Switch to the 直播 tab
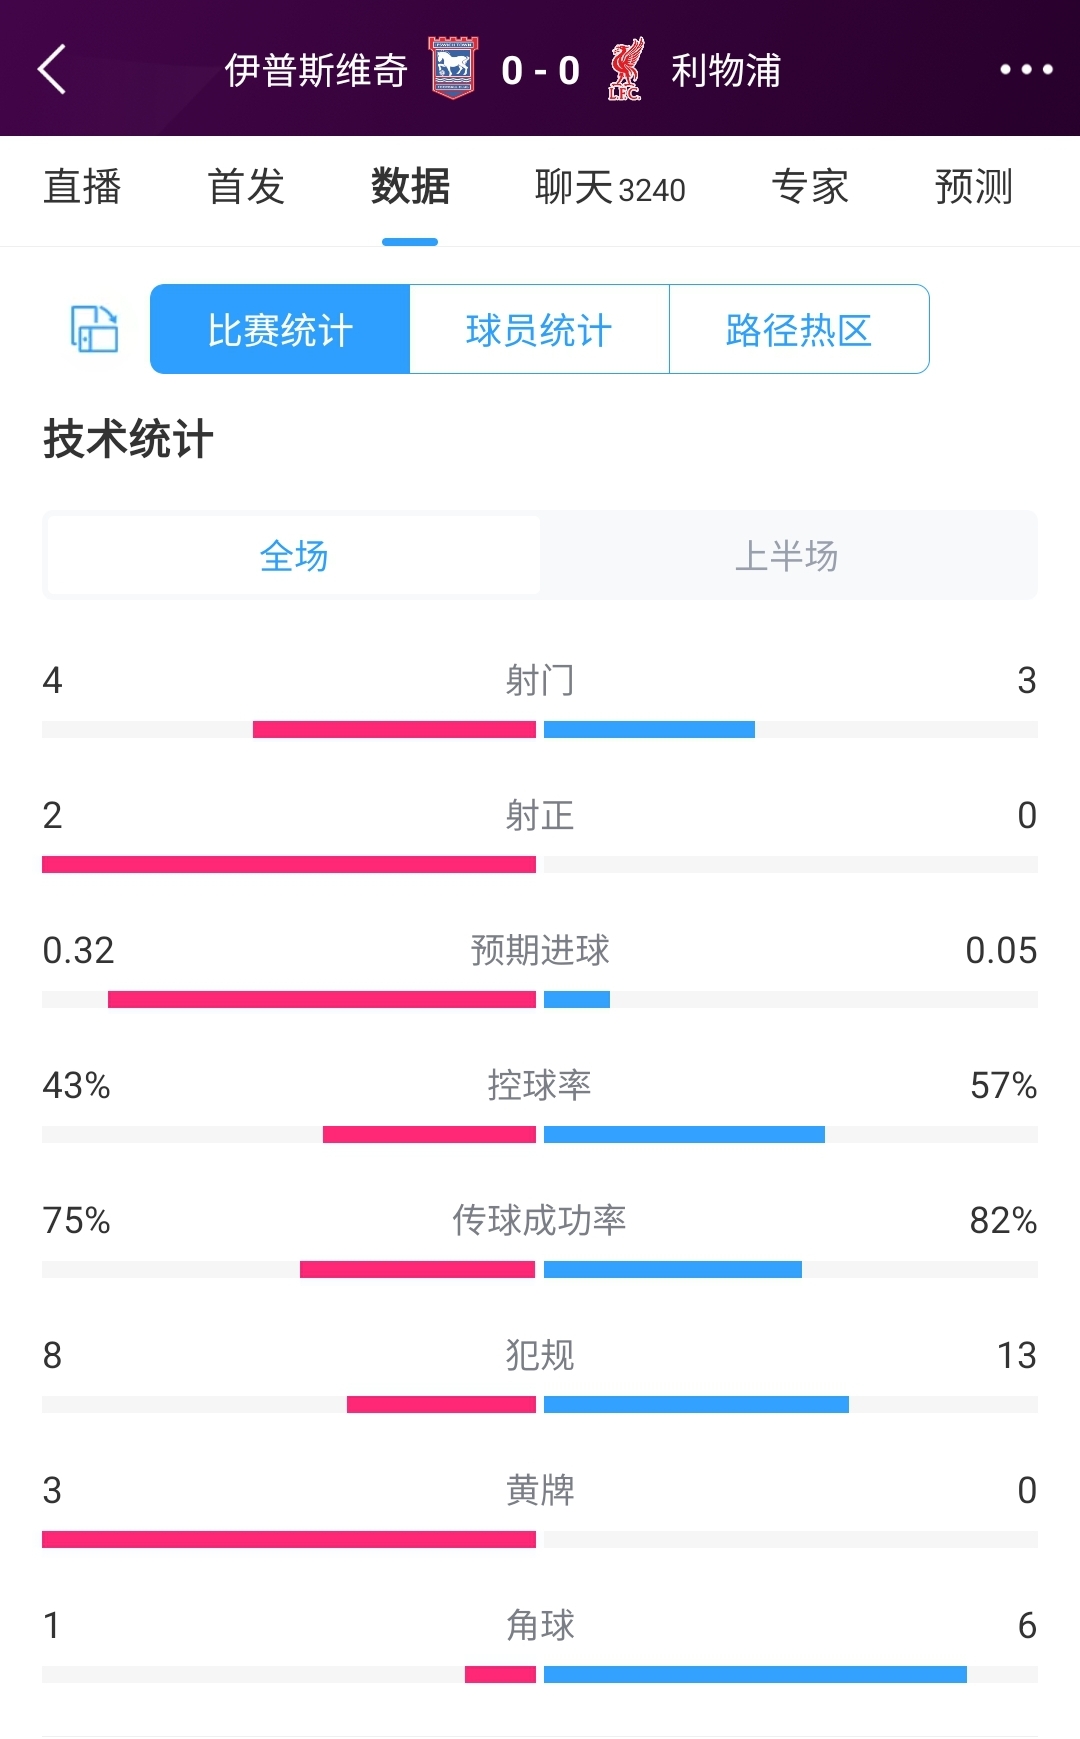Screen dimensions: 1080x1739 tap(82, 187)
